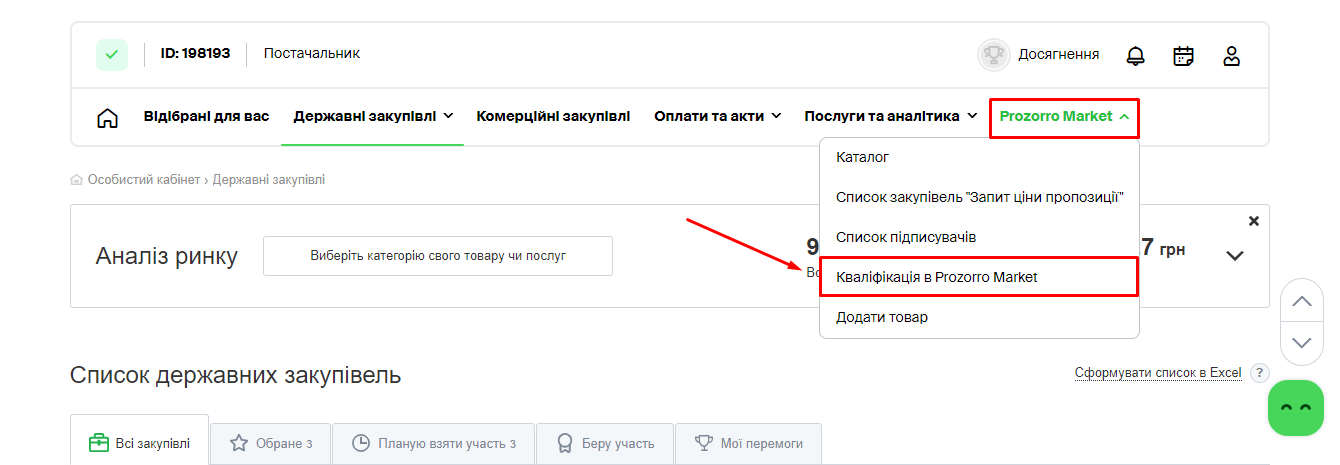1340x465 pixels.
Task: Click the home icon in navigation bar
Action: pos(107,117)
